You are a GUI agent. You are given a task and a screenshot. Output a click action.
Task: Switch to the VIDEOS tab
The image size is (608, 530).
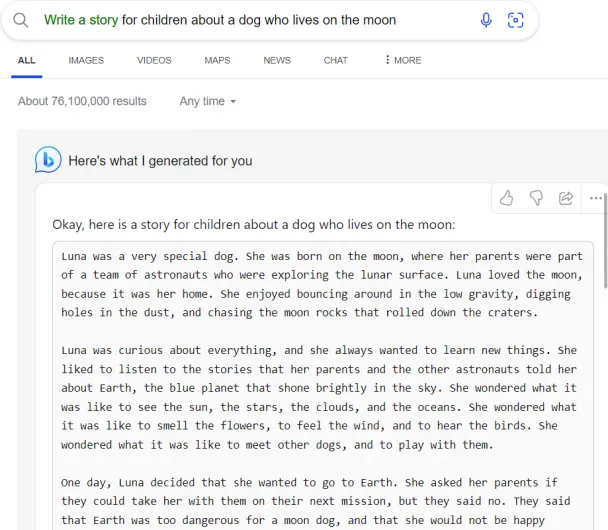154,60
